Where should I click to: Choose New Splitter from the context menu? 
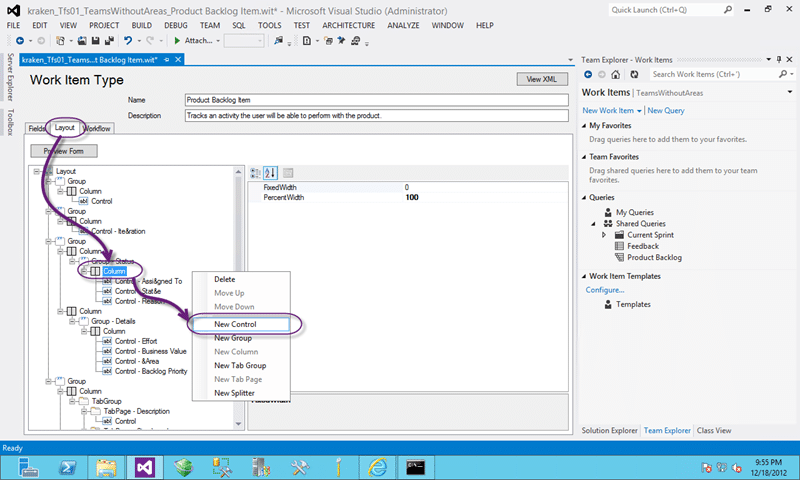[x=241, y=393]
